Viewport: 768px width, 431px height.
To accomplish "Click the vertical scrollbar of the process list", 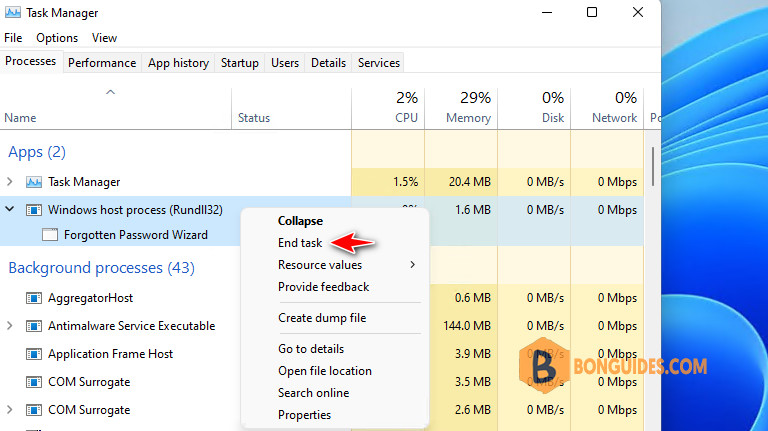I will pyautogui.click(x=653, y=167).
